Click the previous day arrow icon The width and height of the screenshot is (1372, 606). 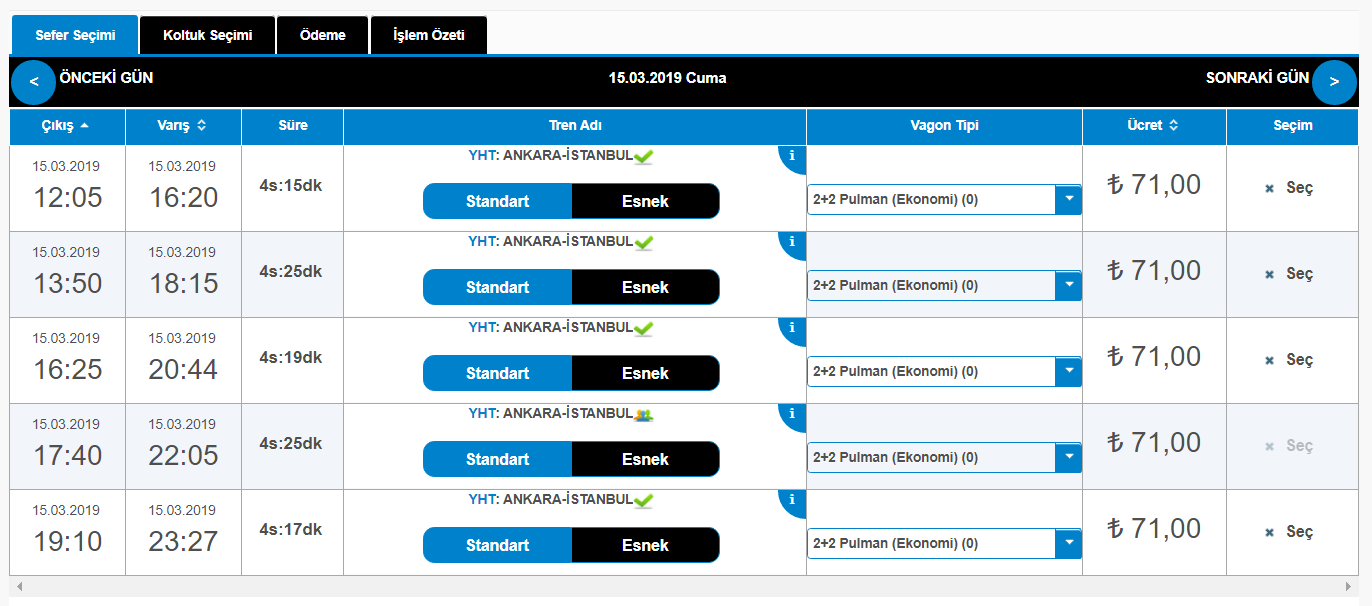(x=34, y=82)
